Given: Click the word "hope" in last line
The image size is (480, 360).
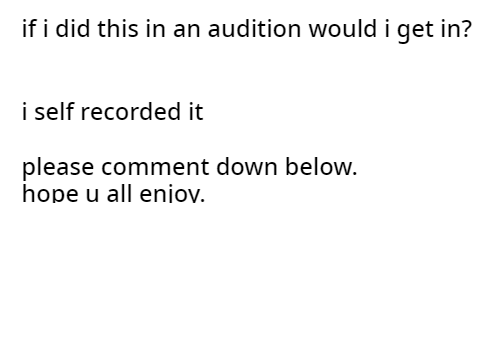Looking at the screenshot, I should (50, 193).
